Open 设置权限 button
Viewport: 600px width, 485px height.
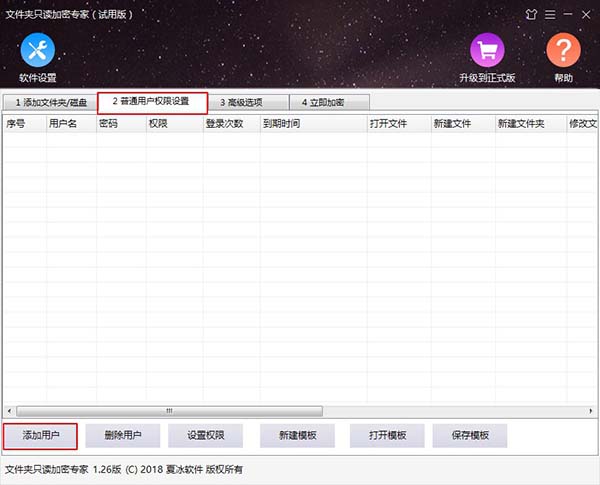(x=205, y=436)
